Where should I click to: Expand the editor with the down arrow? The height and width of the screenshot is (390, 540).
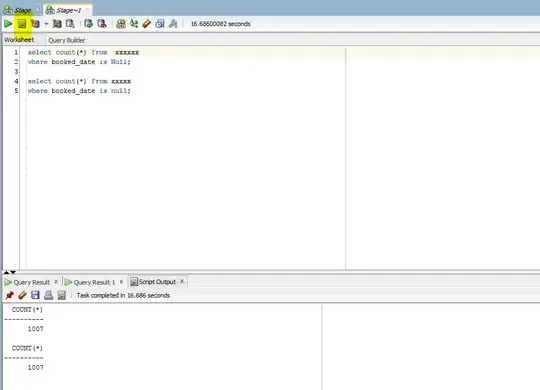pos(13,272)
